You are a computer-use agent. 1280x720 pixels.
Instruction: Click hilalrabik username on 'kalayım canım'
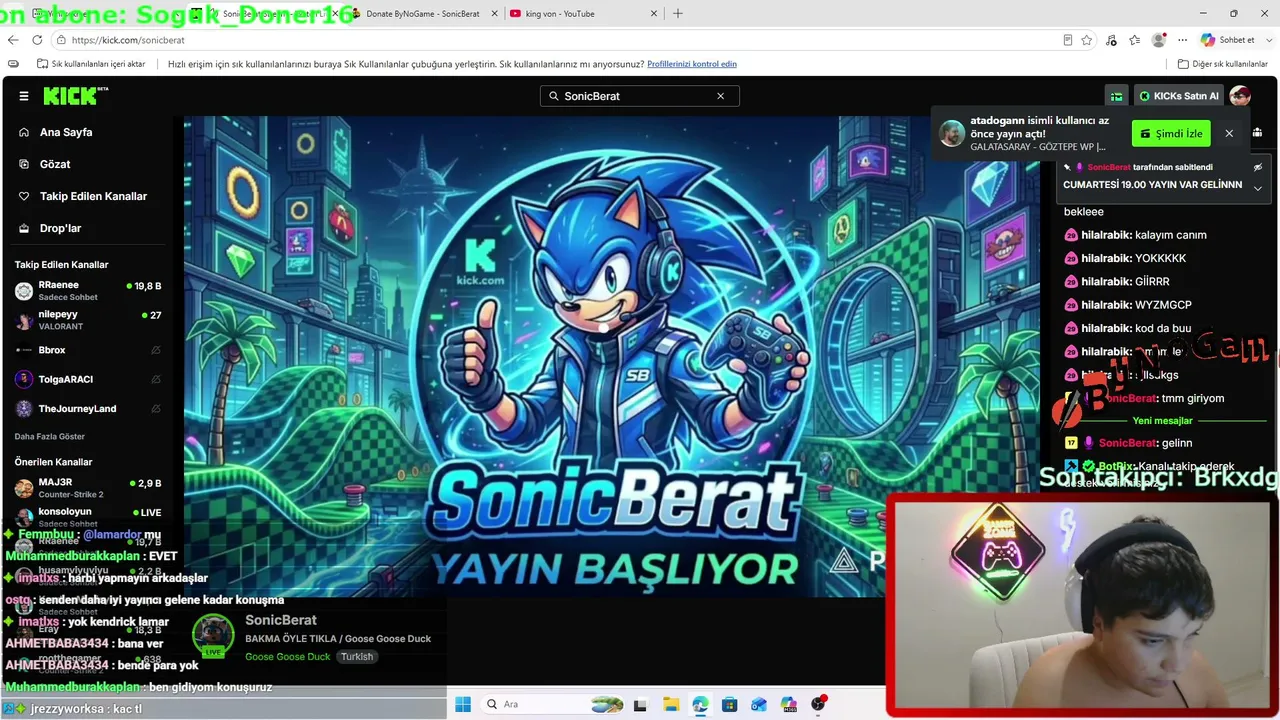coord(1105,235)
